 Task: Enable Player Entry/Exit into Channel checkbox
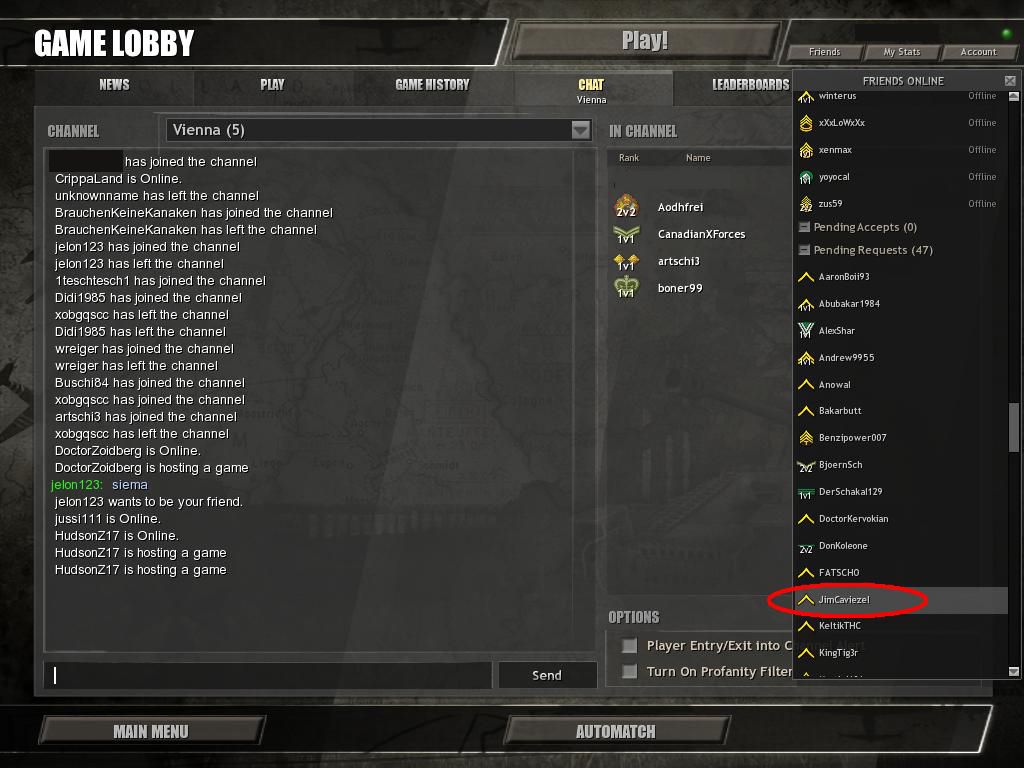click(x=630, y=646)
